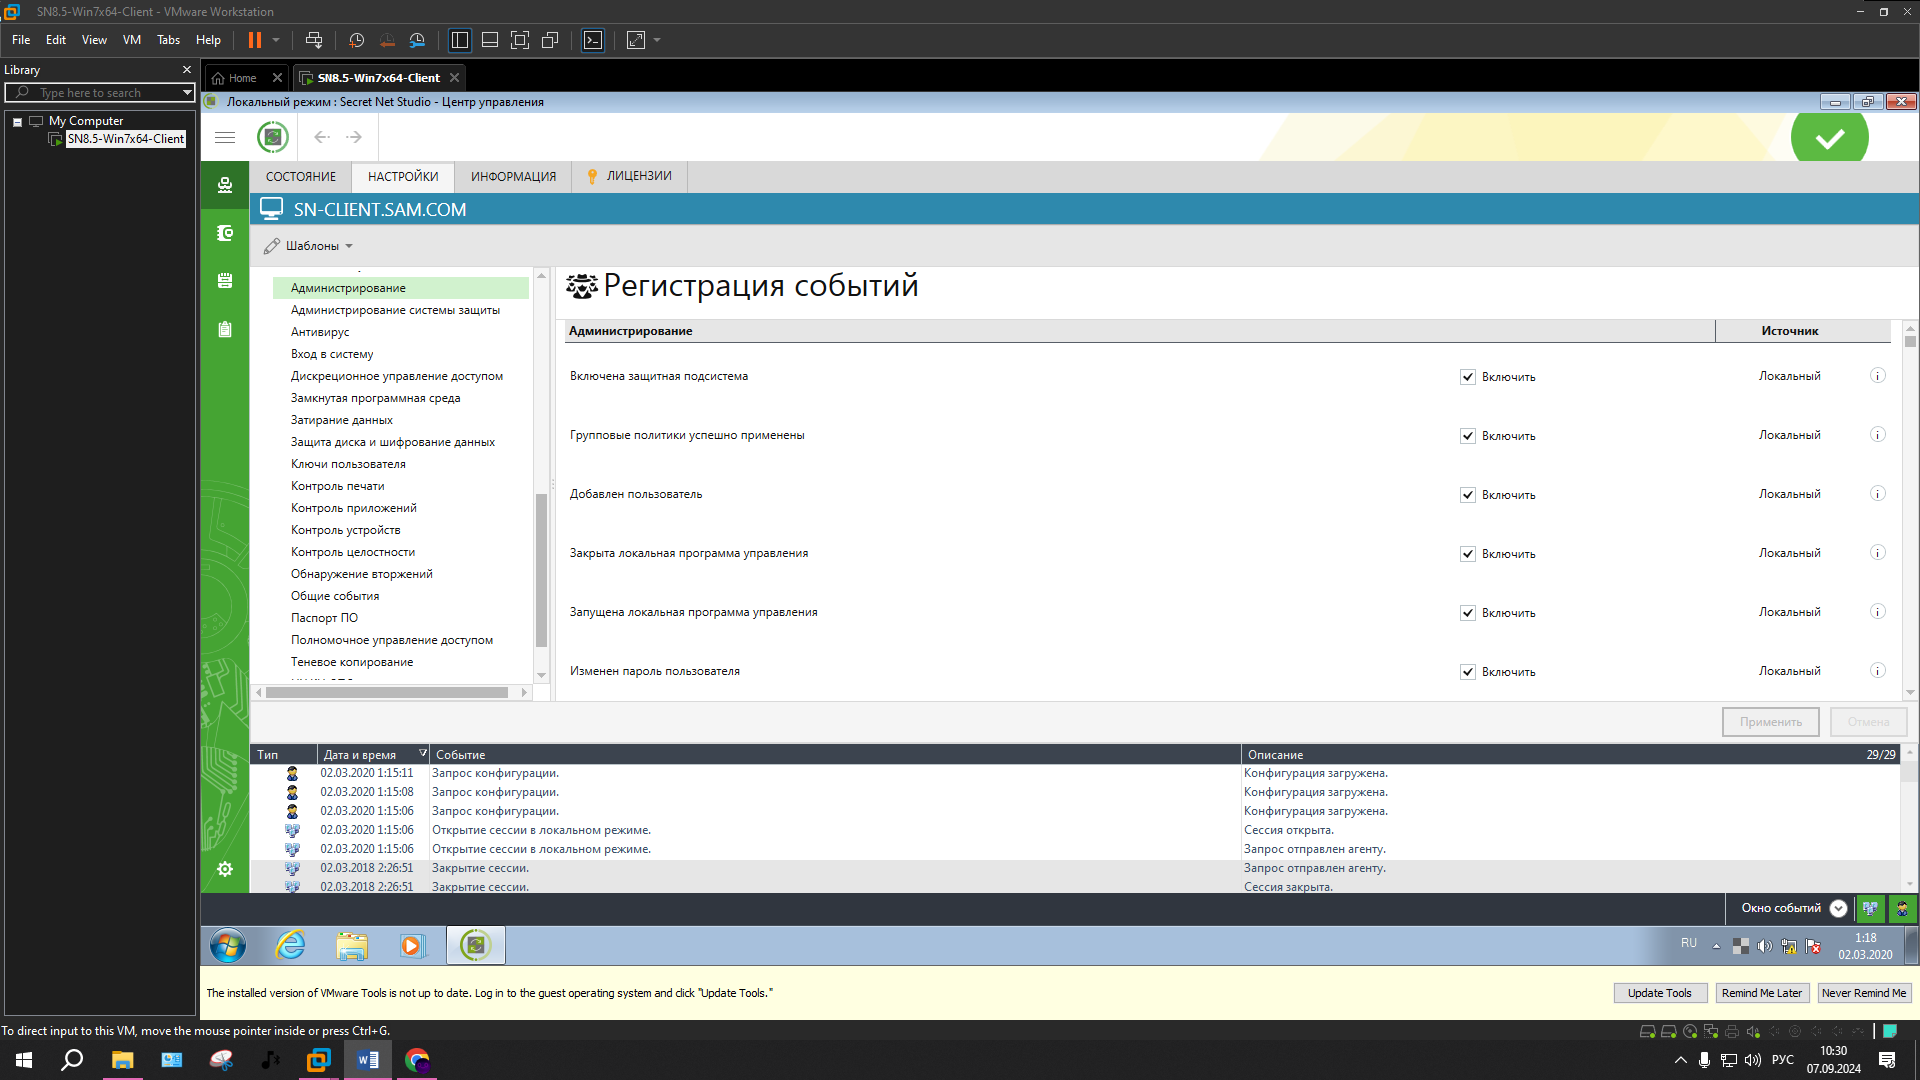
Task: Open the stretch guest dropdown arrow
Action: (657, 40)
